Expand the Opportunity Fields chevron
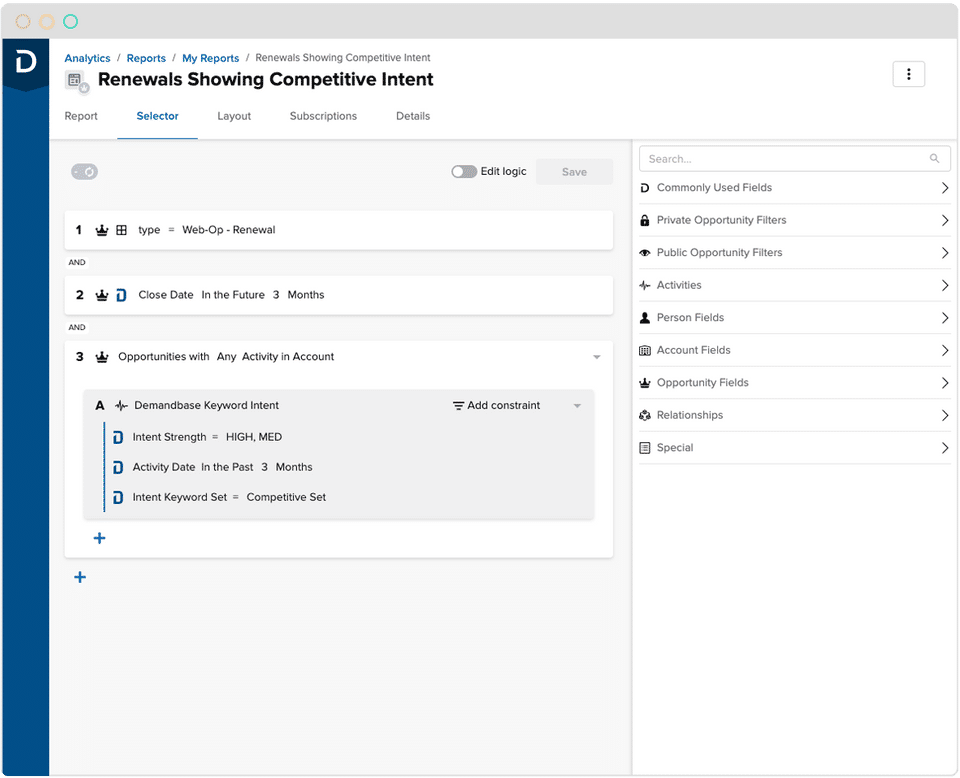Viewport: 960px width, 778px height. [x=945, y=383]
